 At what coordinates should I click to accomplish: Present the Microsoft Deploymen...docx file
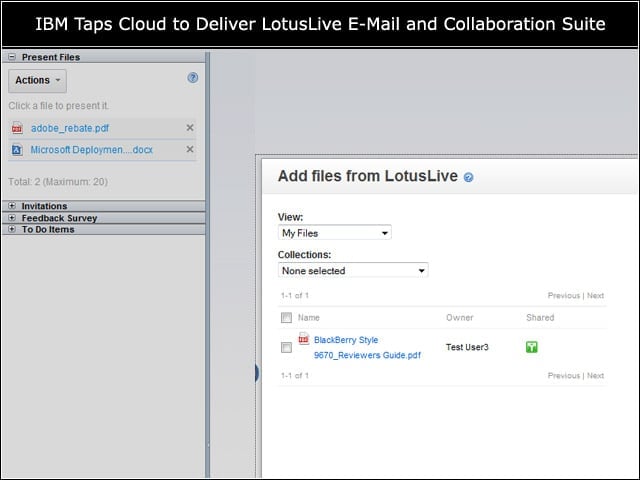click(91, 150)
